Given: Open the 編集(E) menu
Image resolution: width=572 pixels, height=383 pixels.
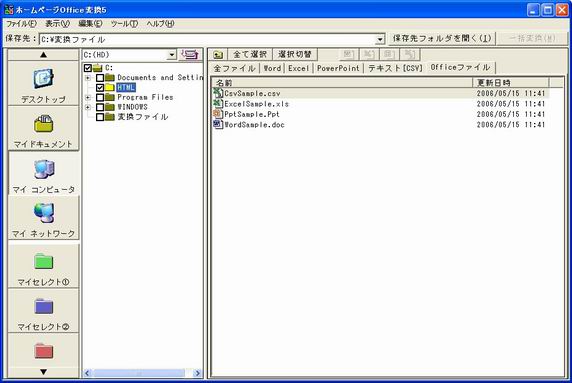Looking at the screenshot, I should tap(90, 24).
